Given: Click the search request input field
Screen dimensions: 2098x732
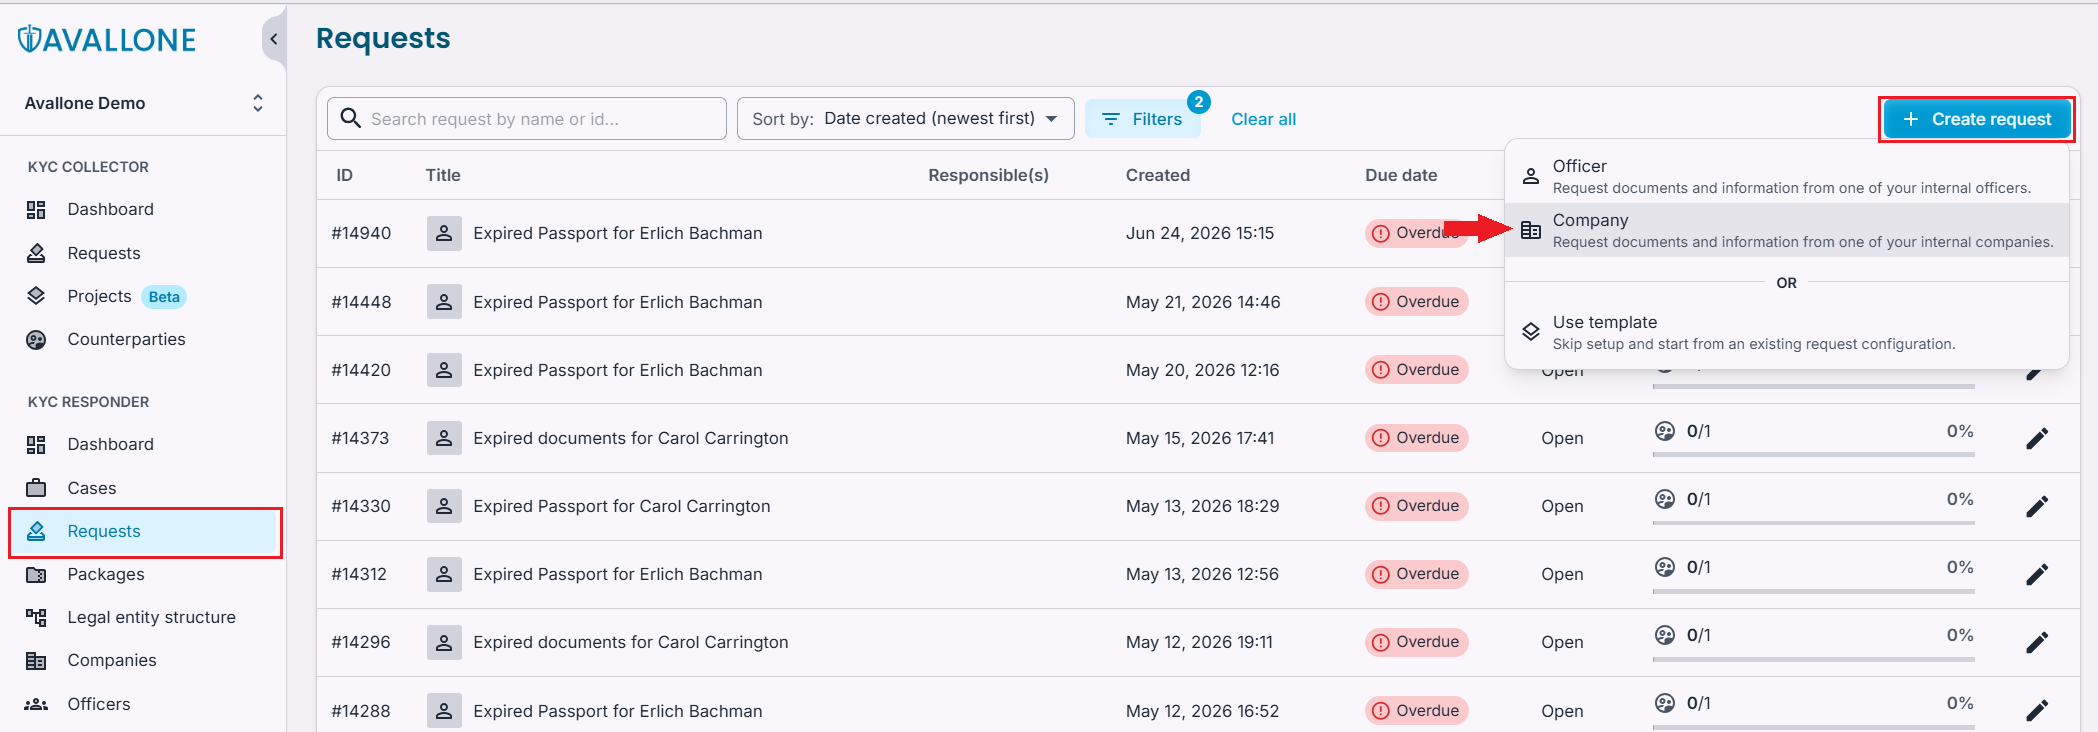Looking at the screenshot, I should (x=527, y=118).
